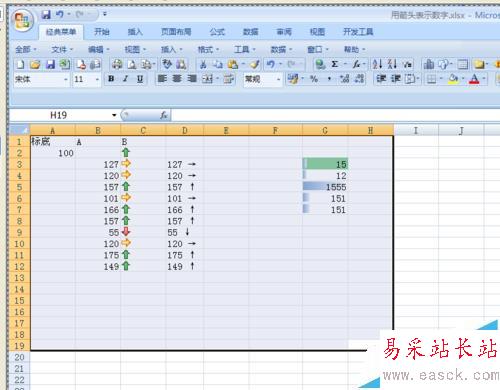Click the Select All corner button
500x390 pixels.
click(19, 130)
